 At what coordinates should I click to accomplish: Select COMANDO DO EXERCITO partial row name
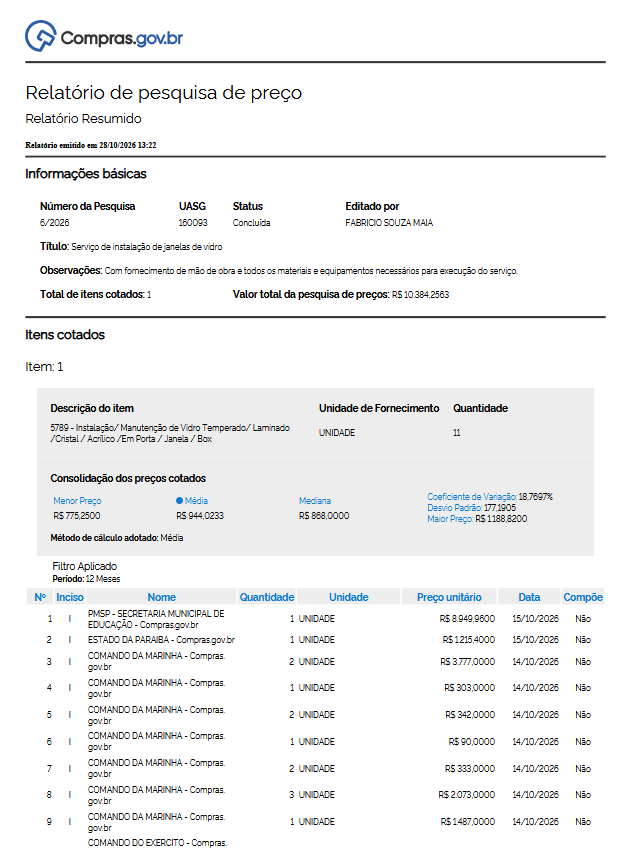point(158,843)
